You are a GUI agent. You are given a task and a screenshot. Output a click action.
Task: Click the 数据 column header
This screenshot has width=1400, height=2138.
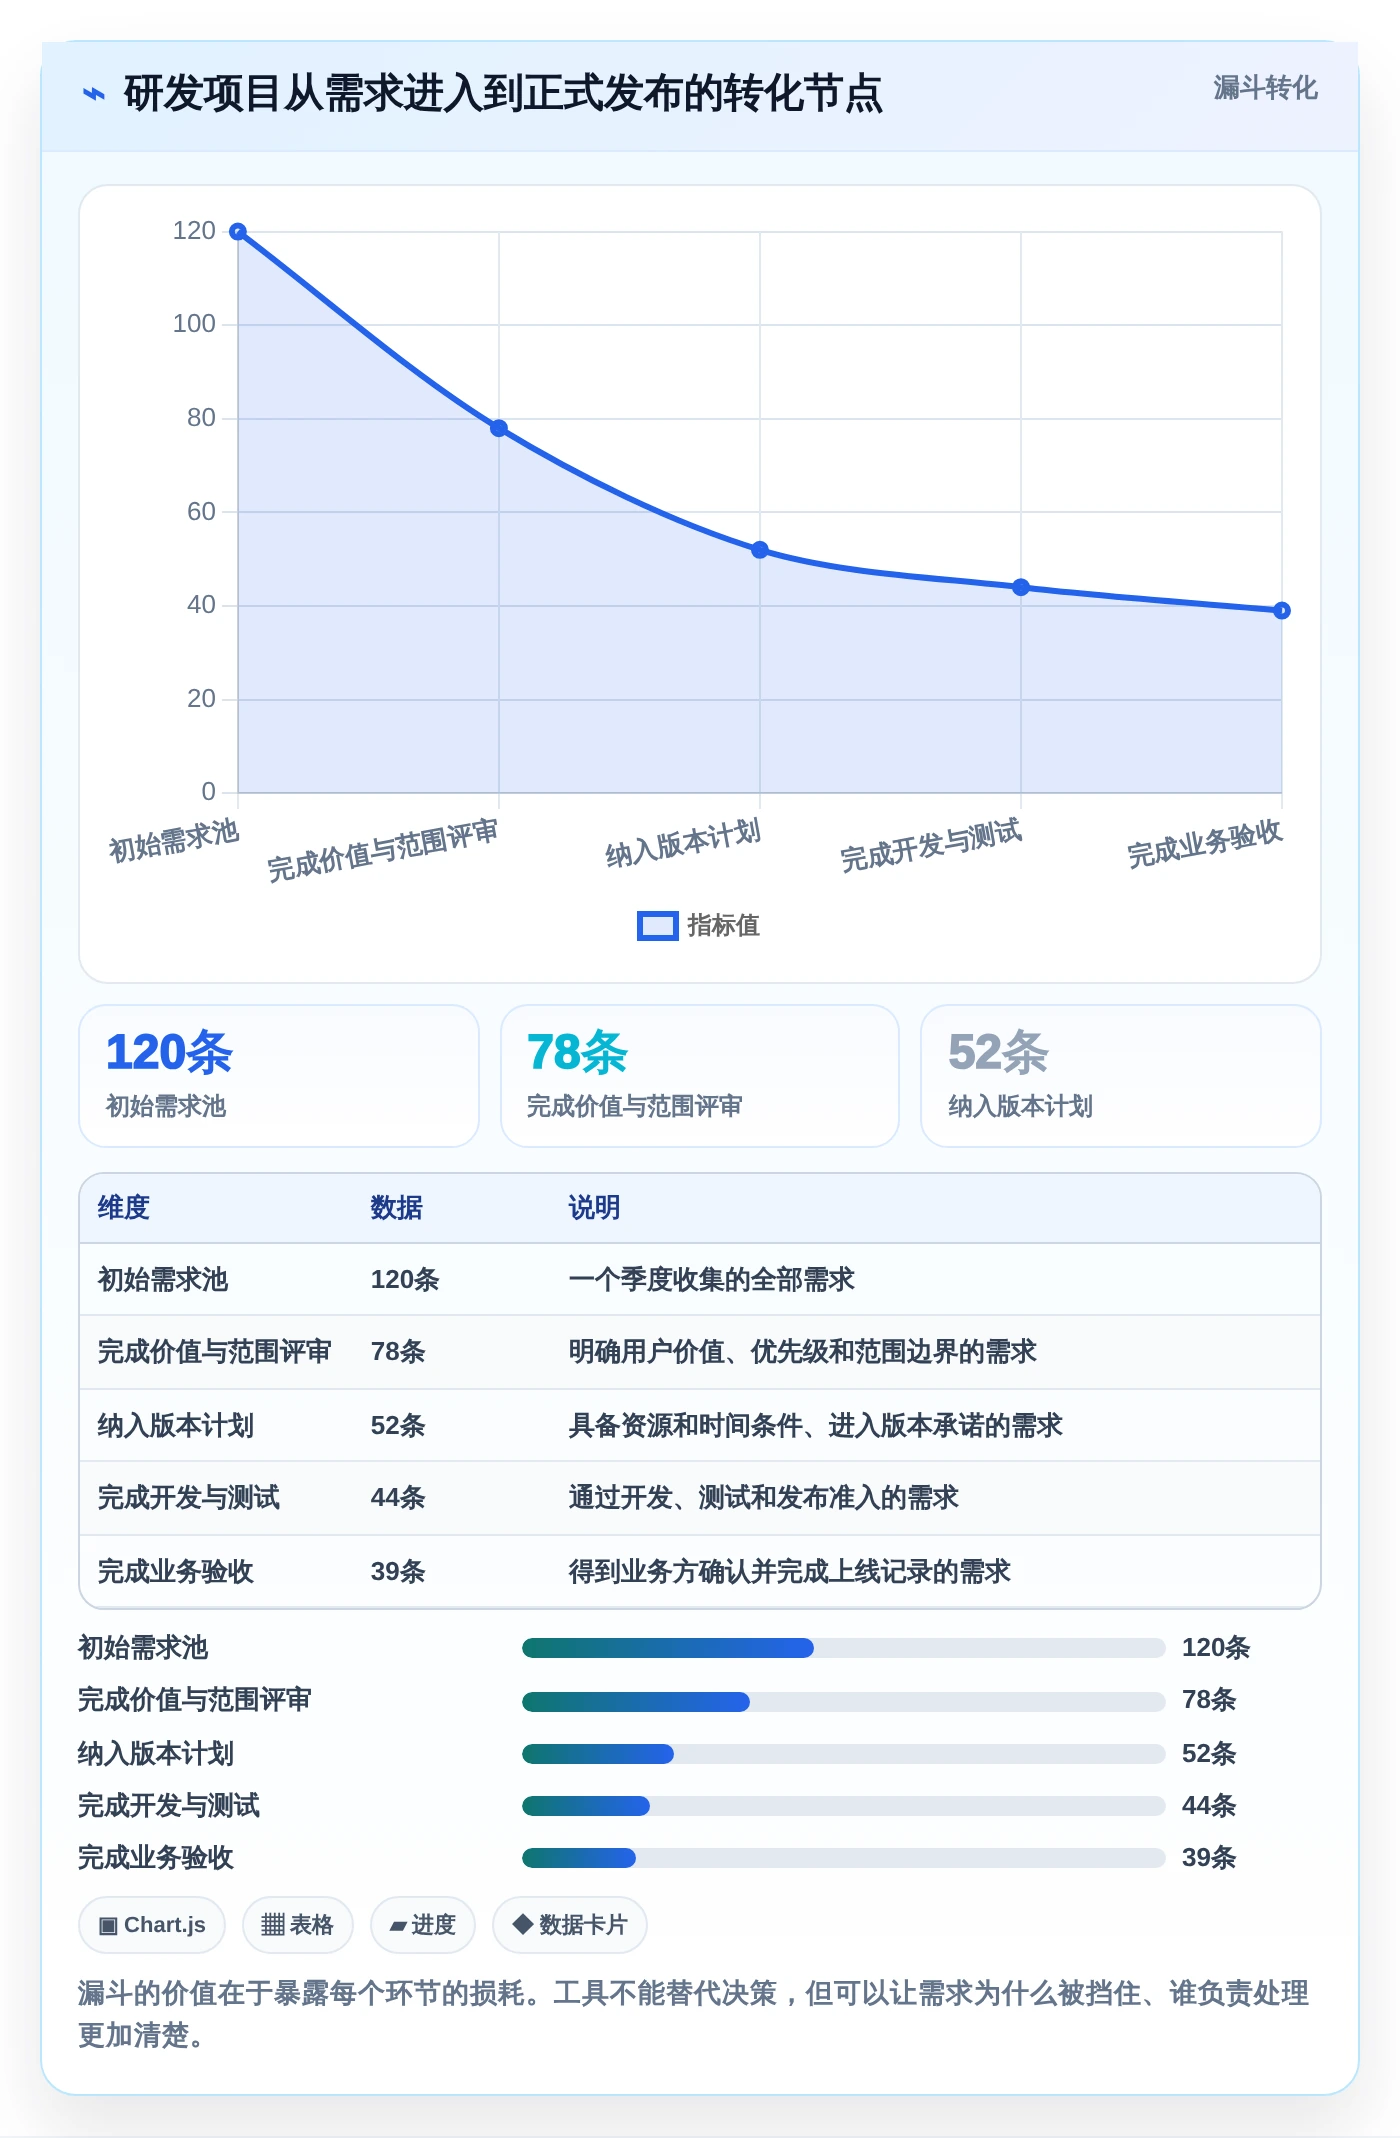pyautogui.click(x=397, y=1208)
